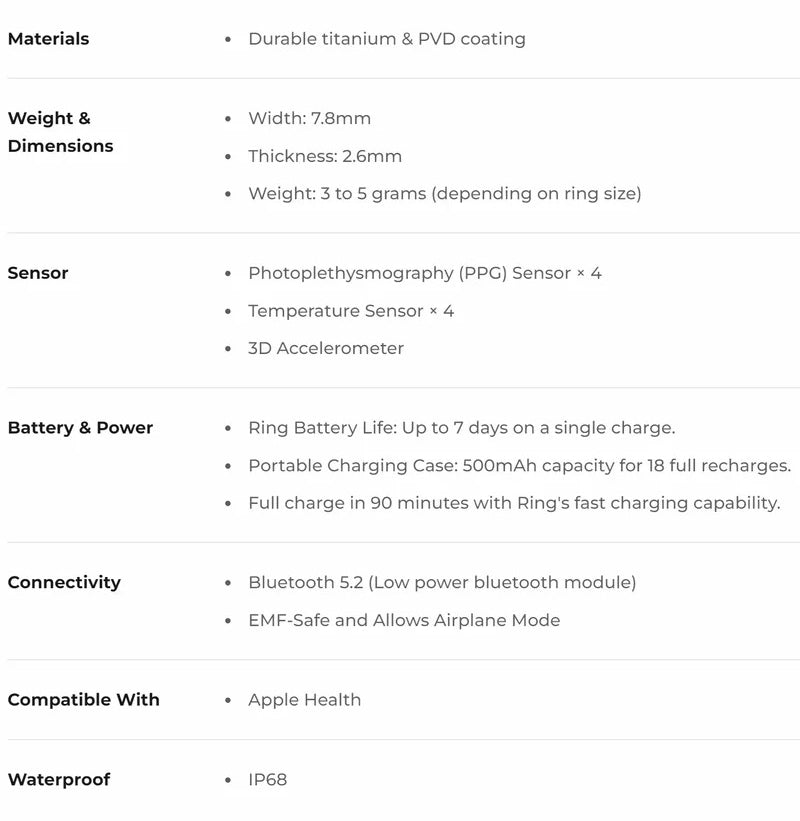Select the Battery & Power heading
This screenshot has height=821, width=800.
coord(80,428)
